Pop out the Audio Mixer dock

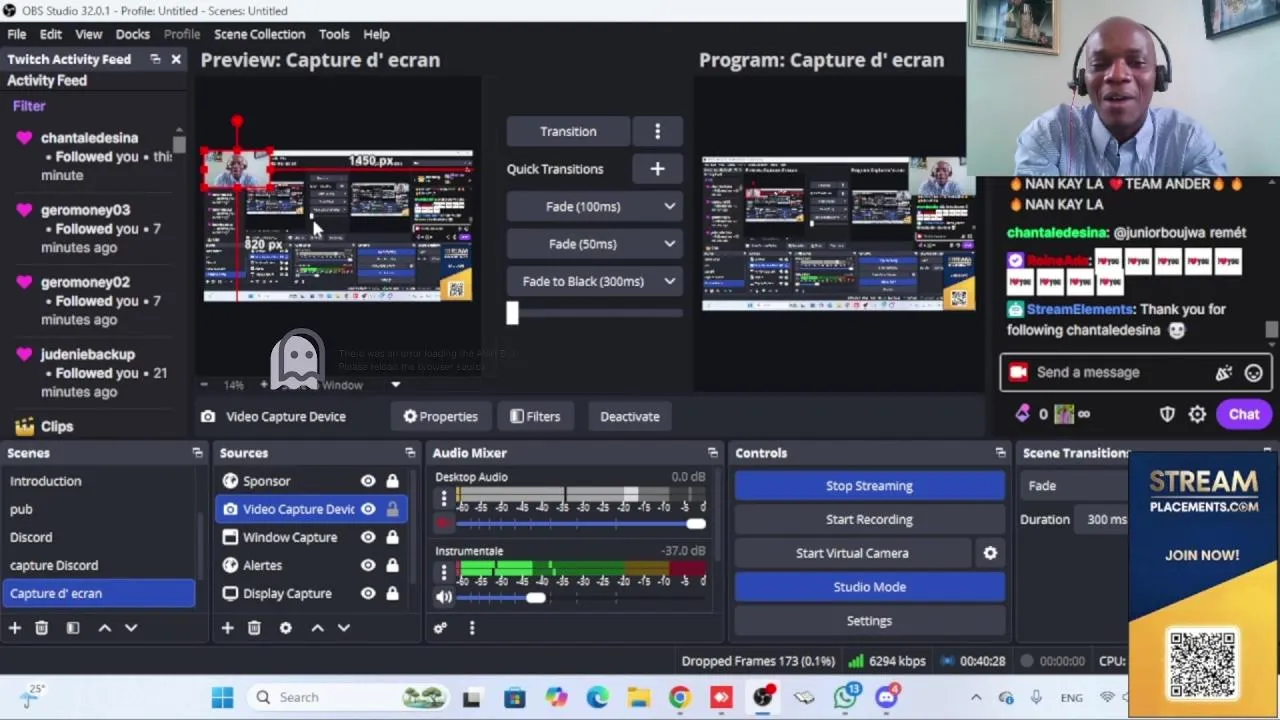tap(712, 453)
